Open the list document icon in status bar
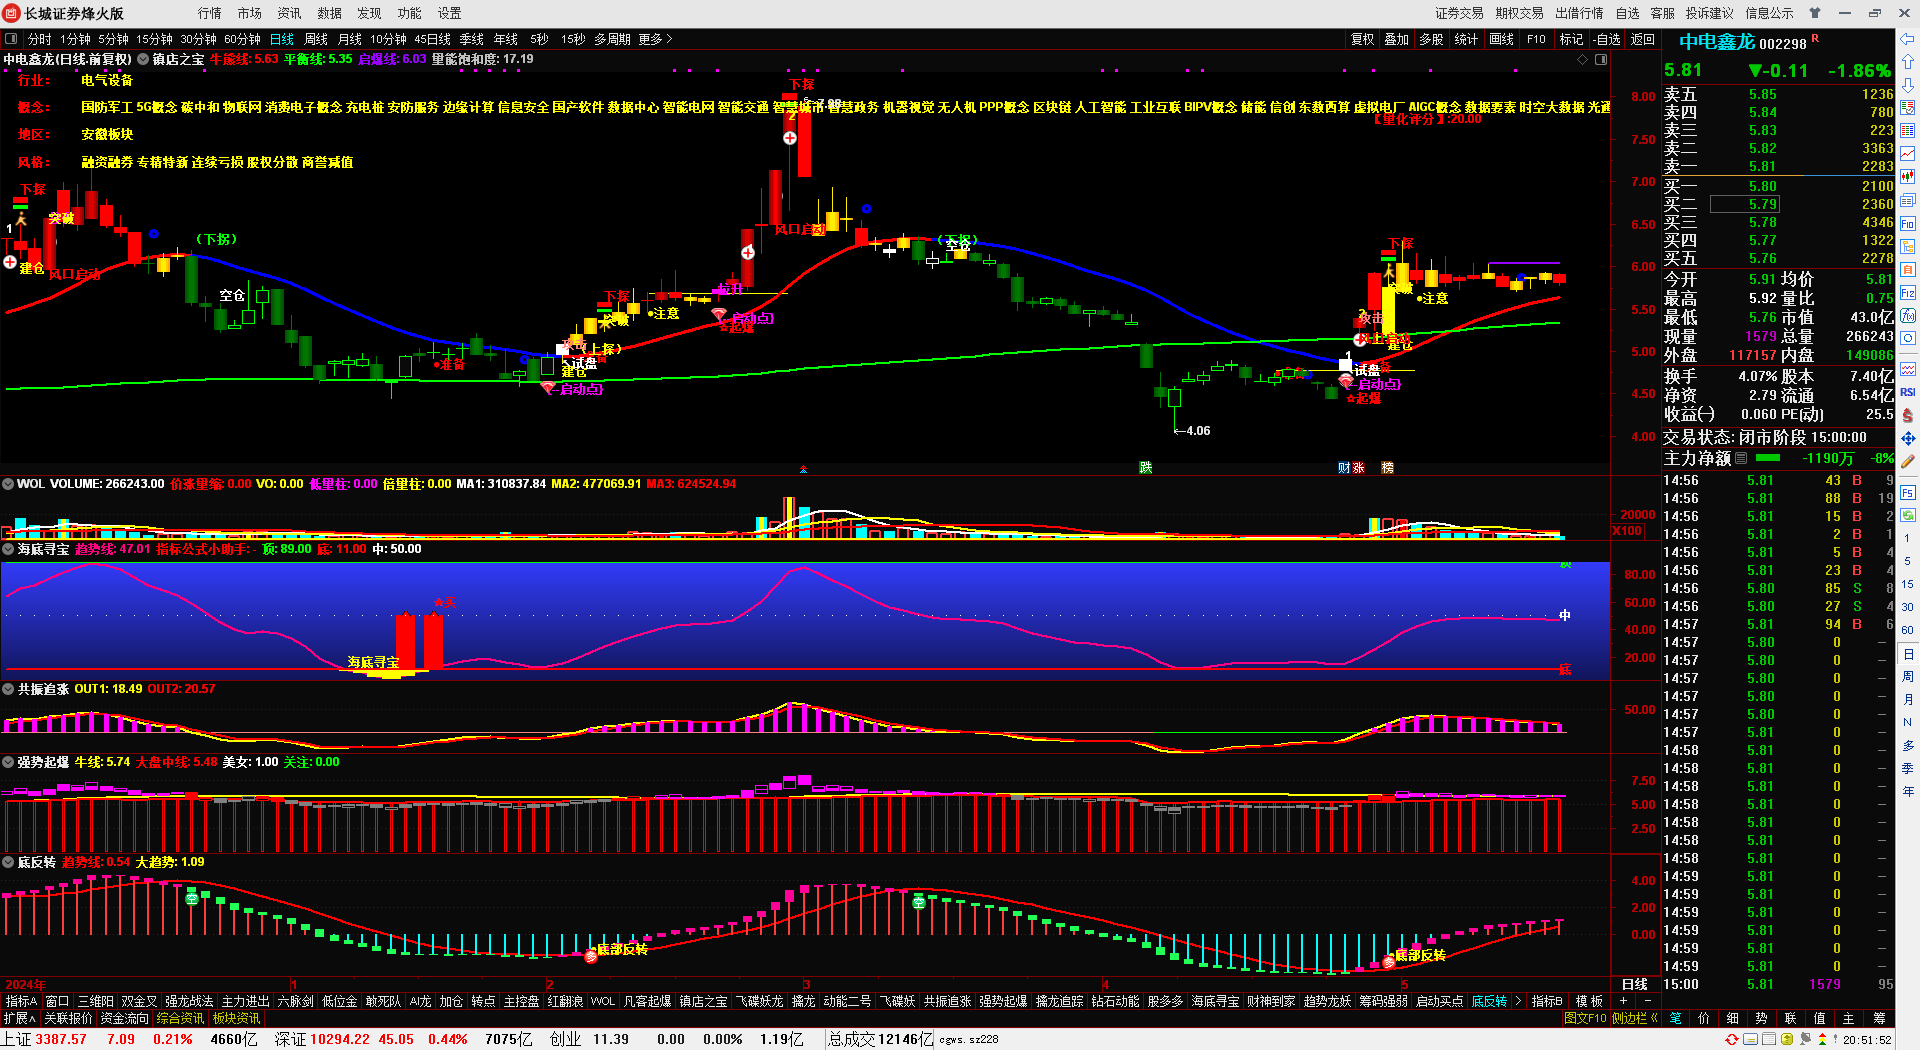The width and height of the screenshot is (1920, 1050). [1769, 1039]
